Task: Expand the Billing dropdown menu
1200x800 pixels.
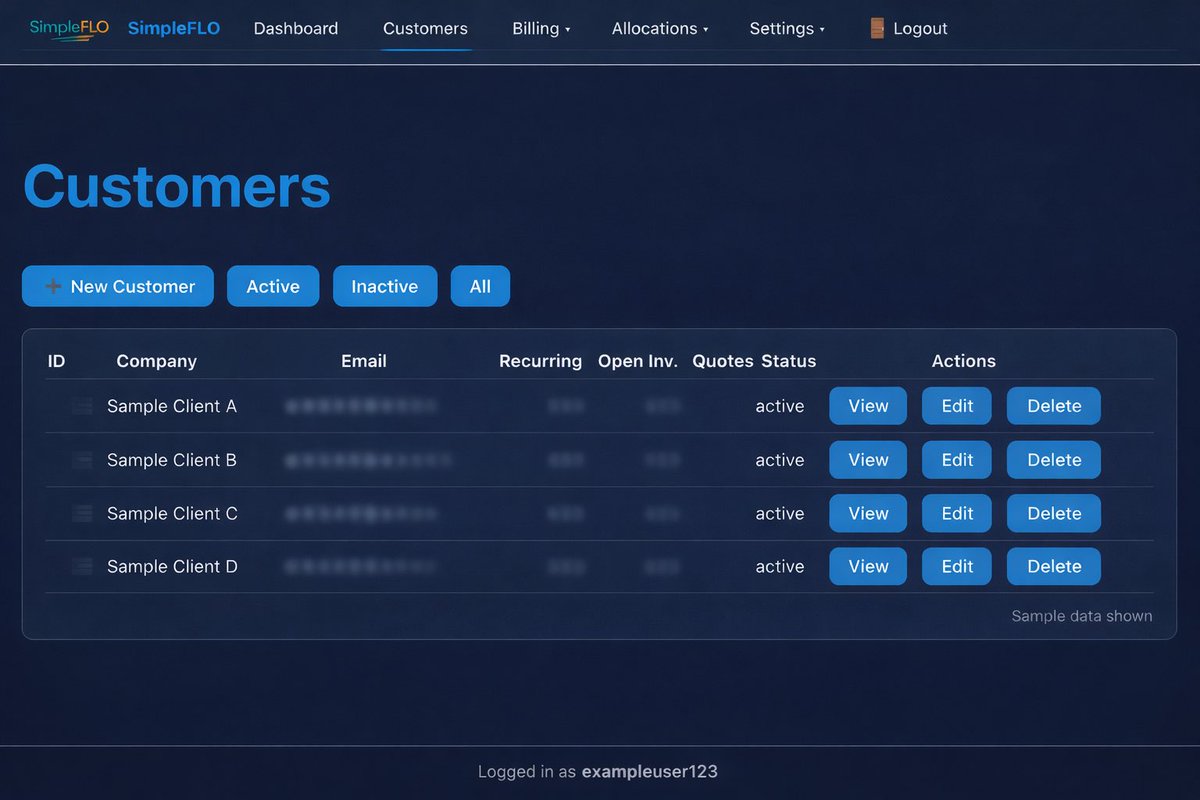Action: (x=541, y=28)
